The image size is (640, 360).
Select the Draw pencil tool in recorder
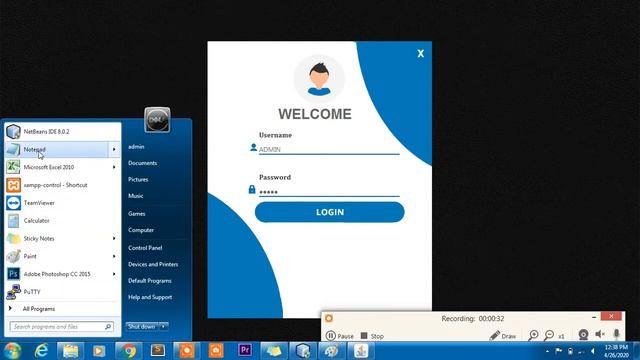(503, 336)
